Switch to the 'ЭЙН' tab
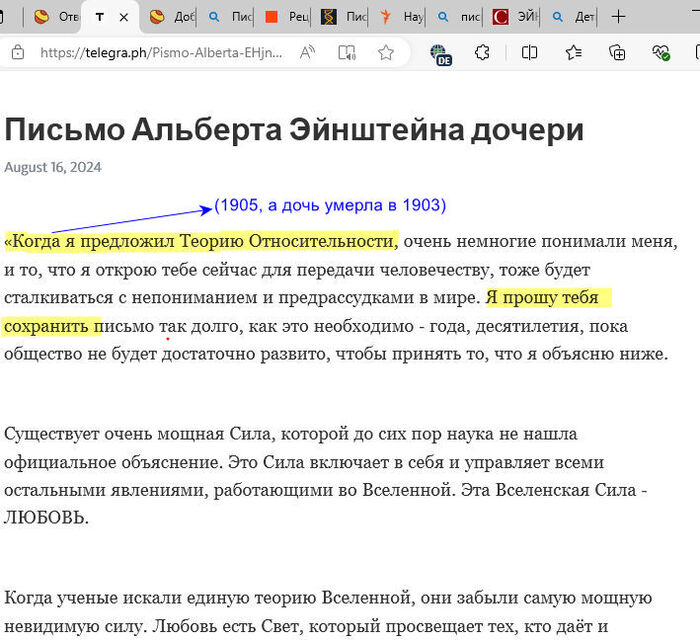 [x=517, y=17]
